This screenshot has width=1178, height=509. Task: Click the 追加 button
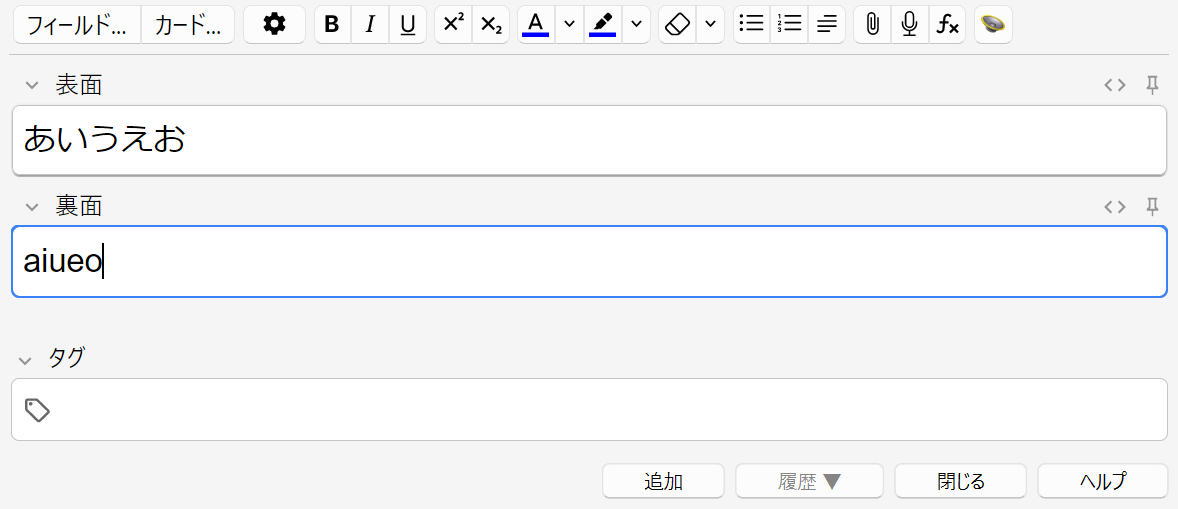coord(662,481)
